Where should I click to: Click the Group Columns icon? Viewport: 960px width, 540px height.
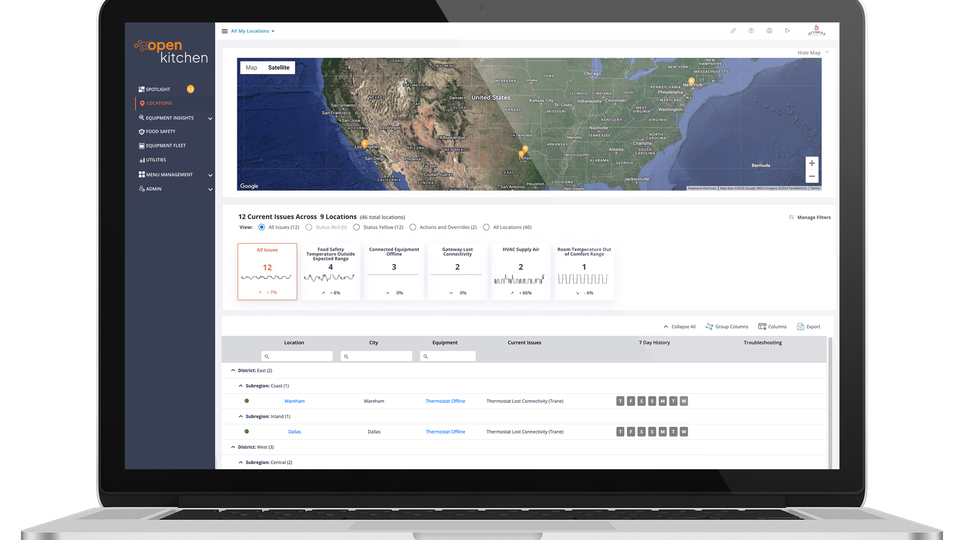(x=708, y=326)
